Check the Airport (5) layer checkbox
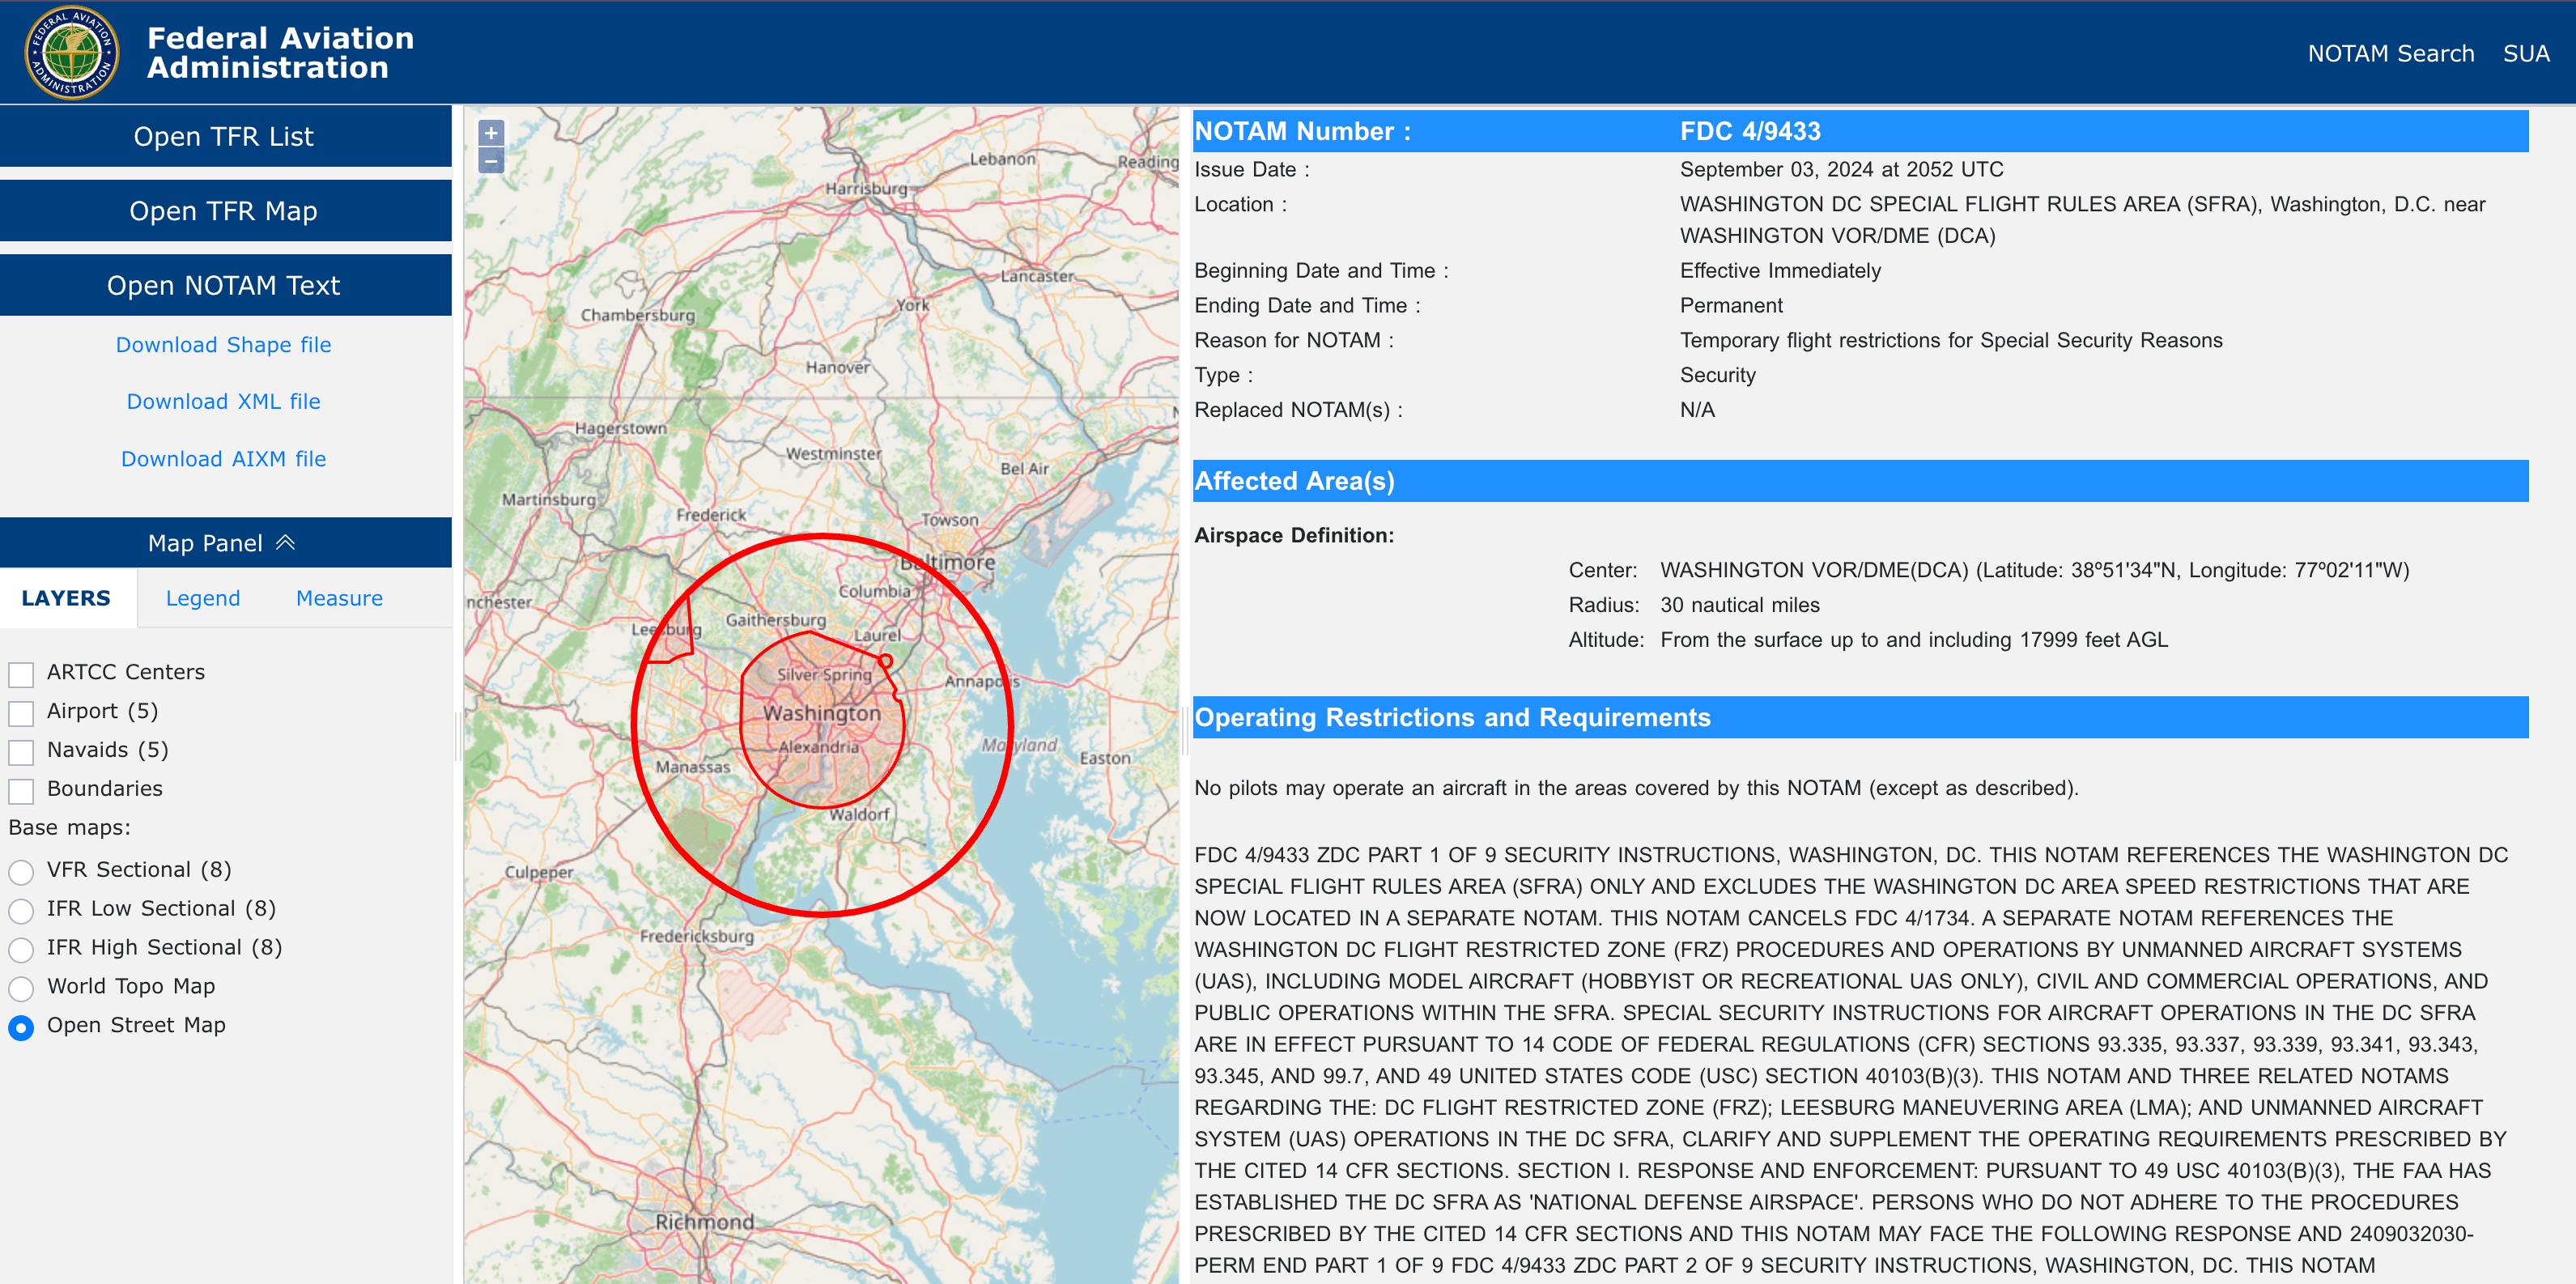This screenshot has height=1284, width=2576. click(21, 712)
